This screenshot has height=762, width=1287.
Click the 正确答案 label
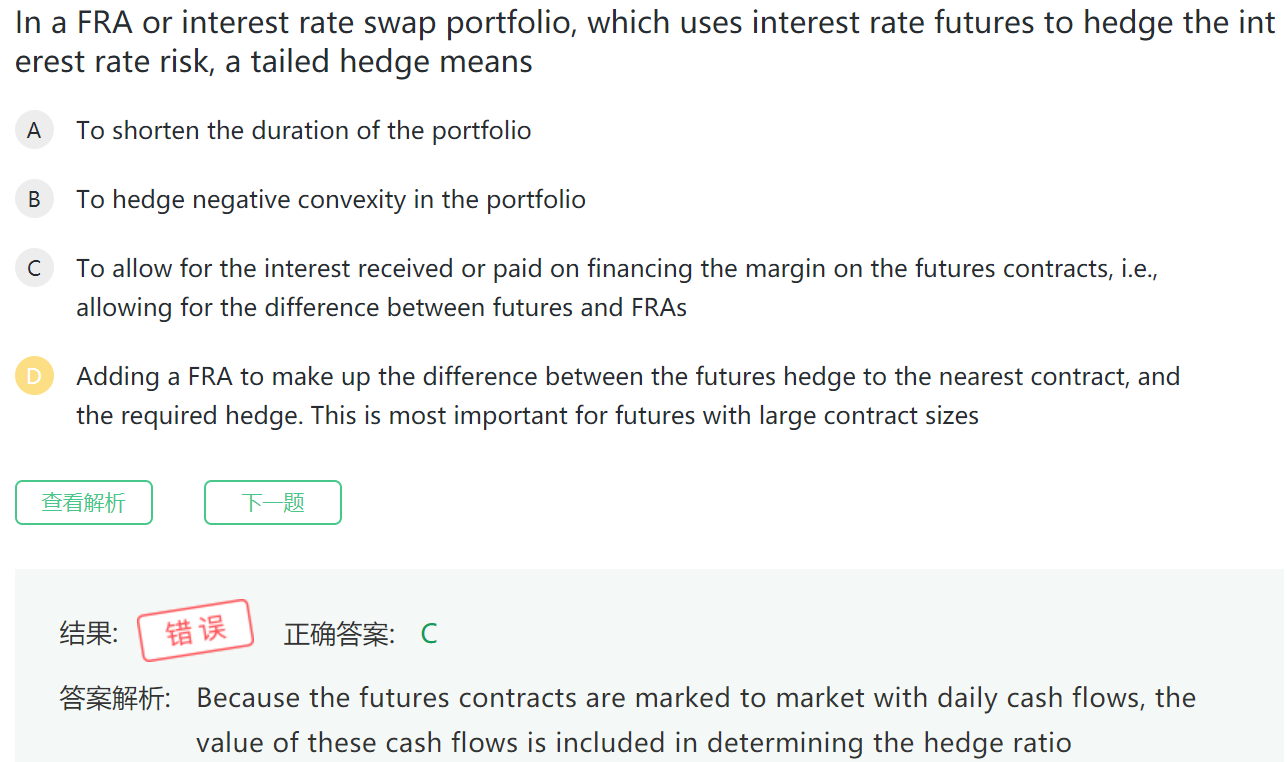340,634
